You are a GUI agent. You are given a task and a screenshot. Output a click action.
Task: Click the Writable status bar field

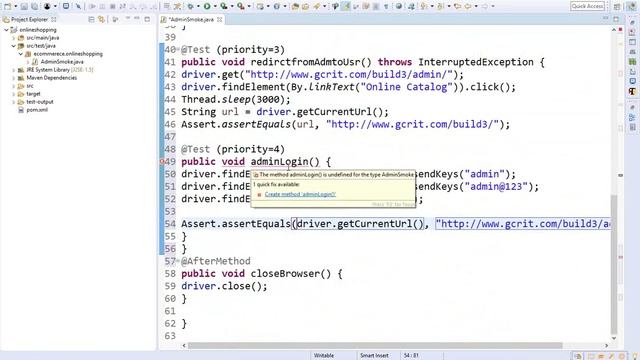click(324, 356)
